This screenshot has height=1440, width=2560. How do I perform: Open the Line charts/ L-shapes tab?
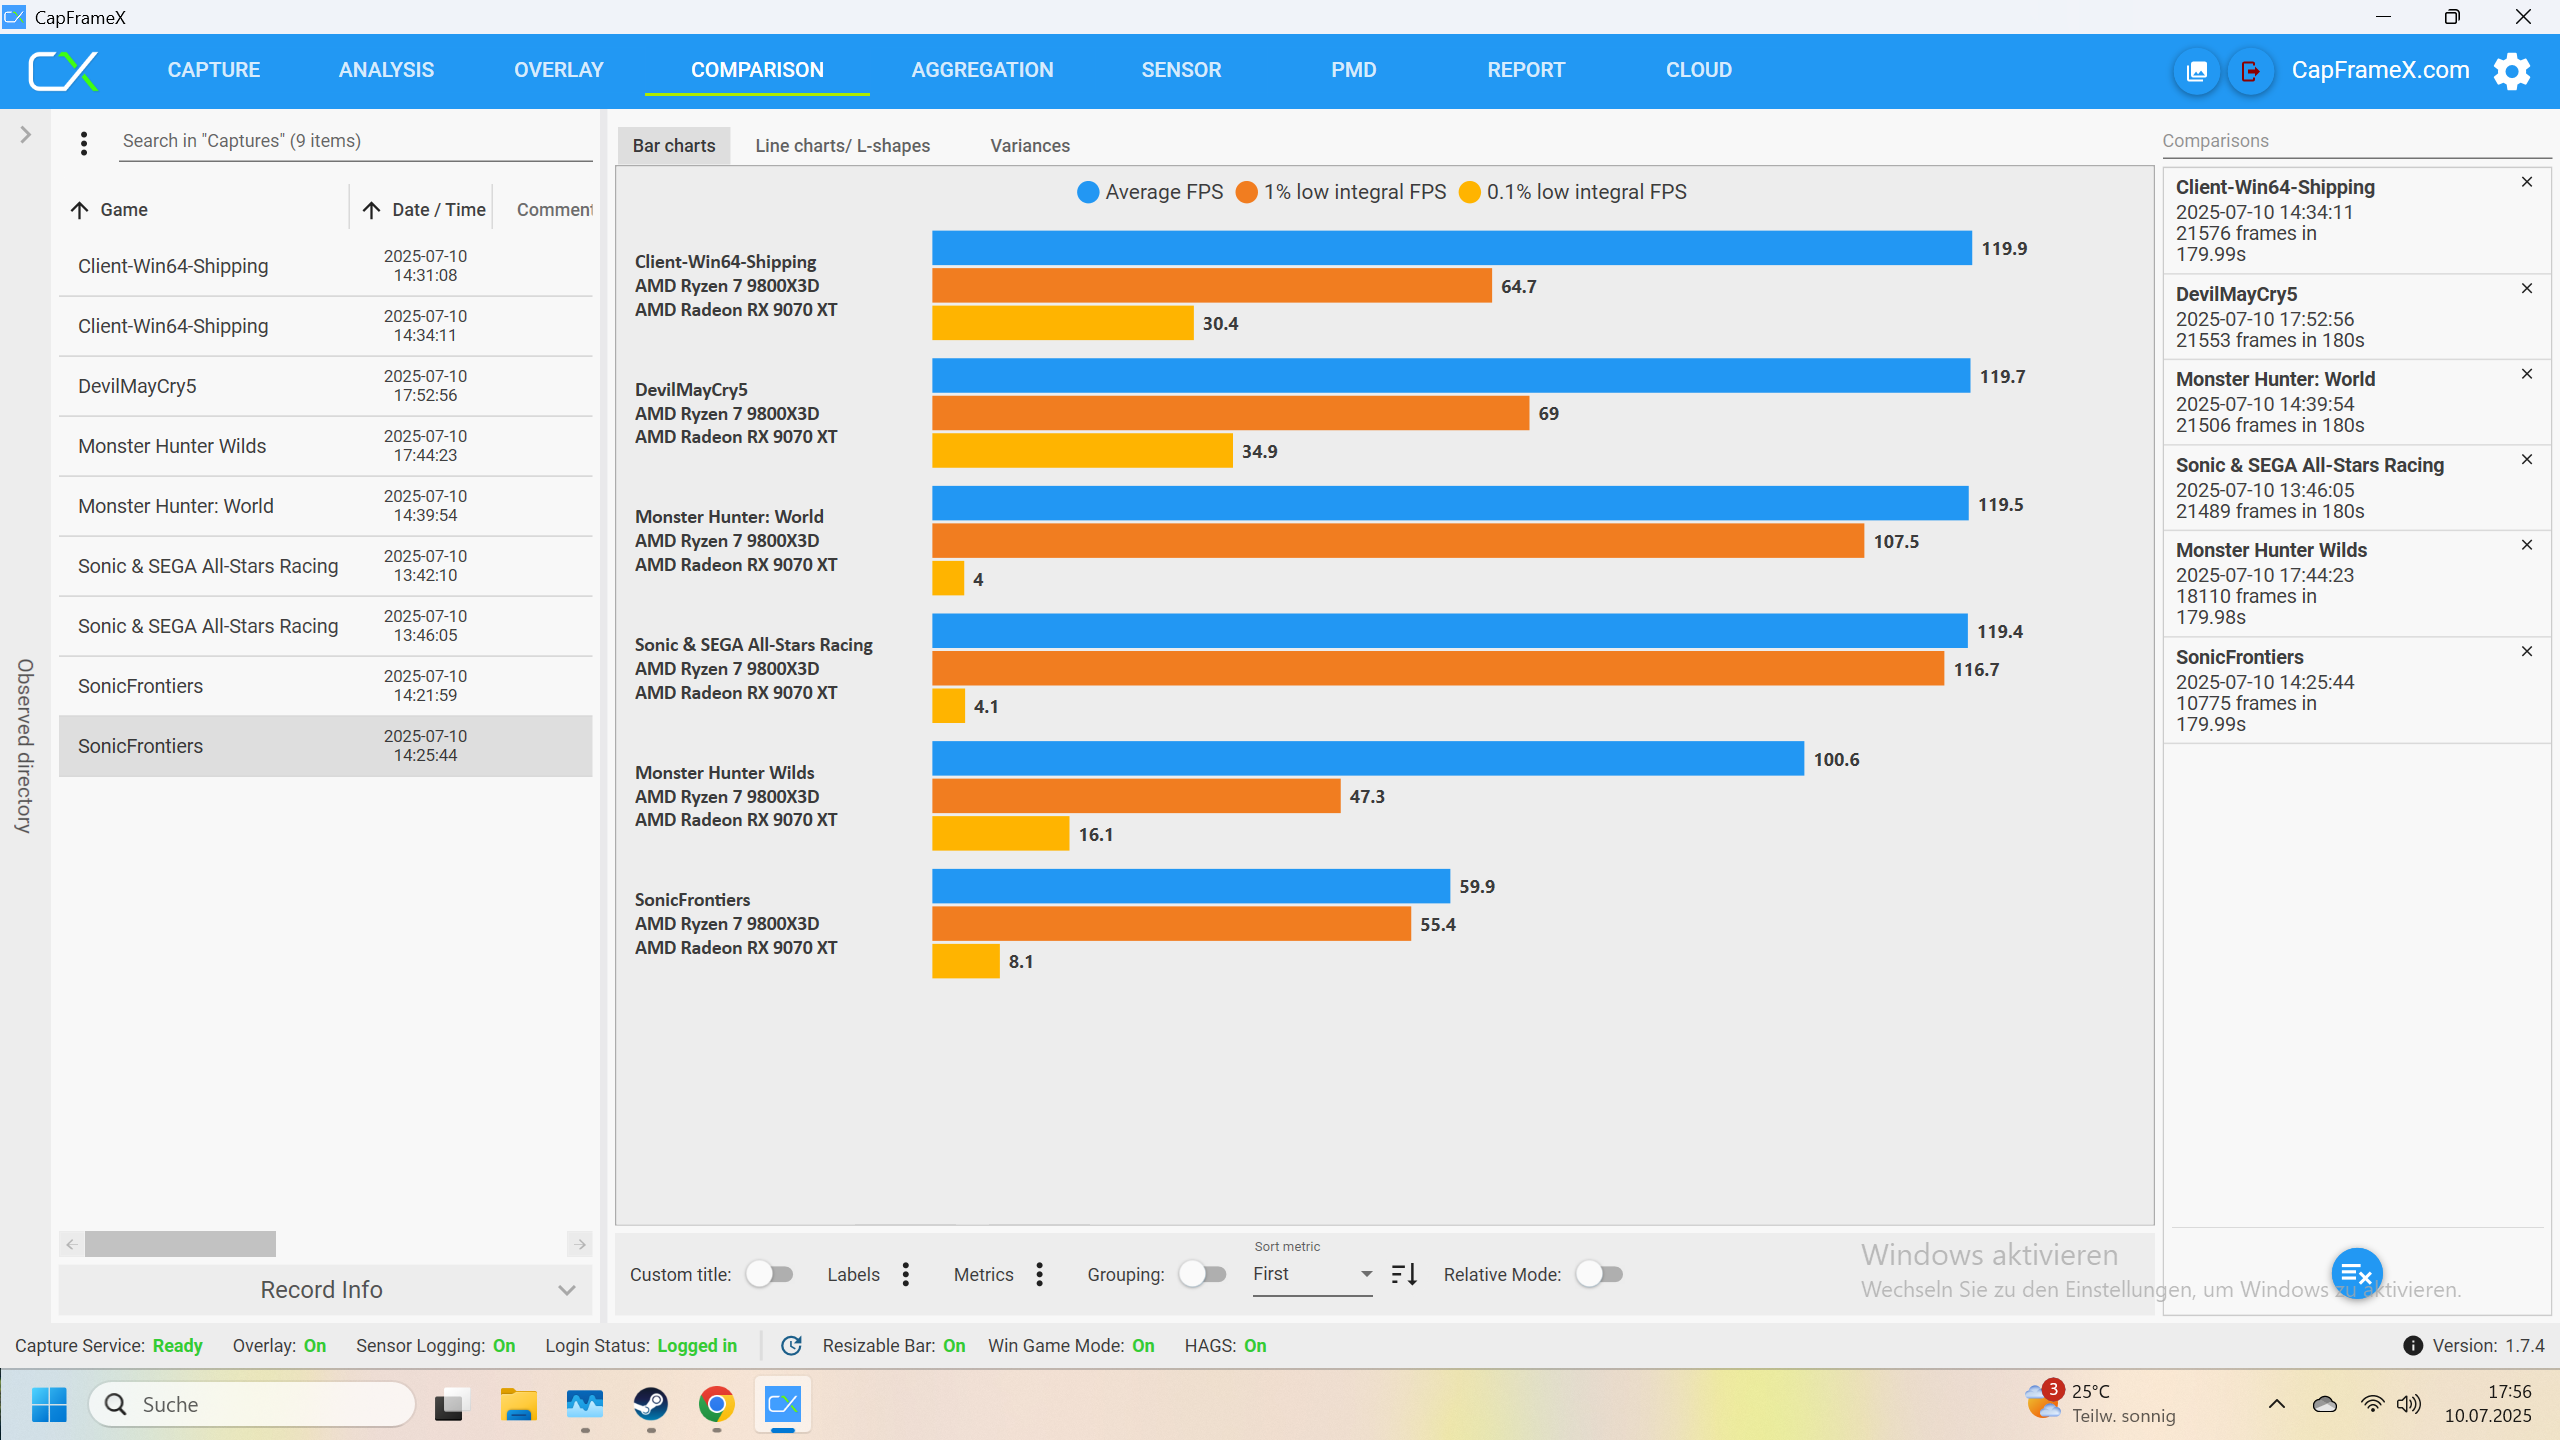(x=842, y=146)
